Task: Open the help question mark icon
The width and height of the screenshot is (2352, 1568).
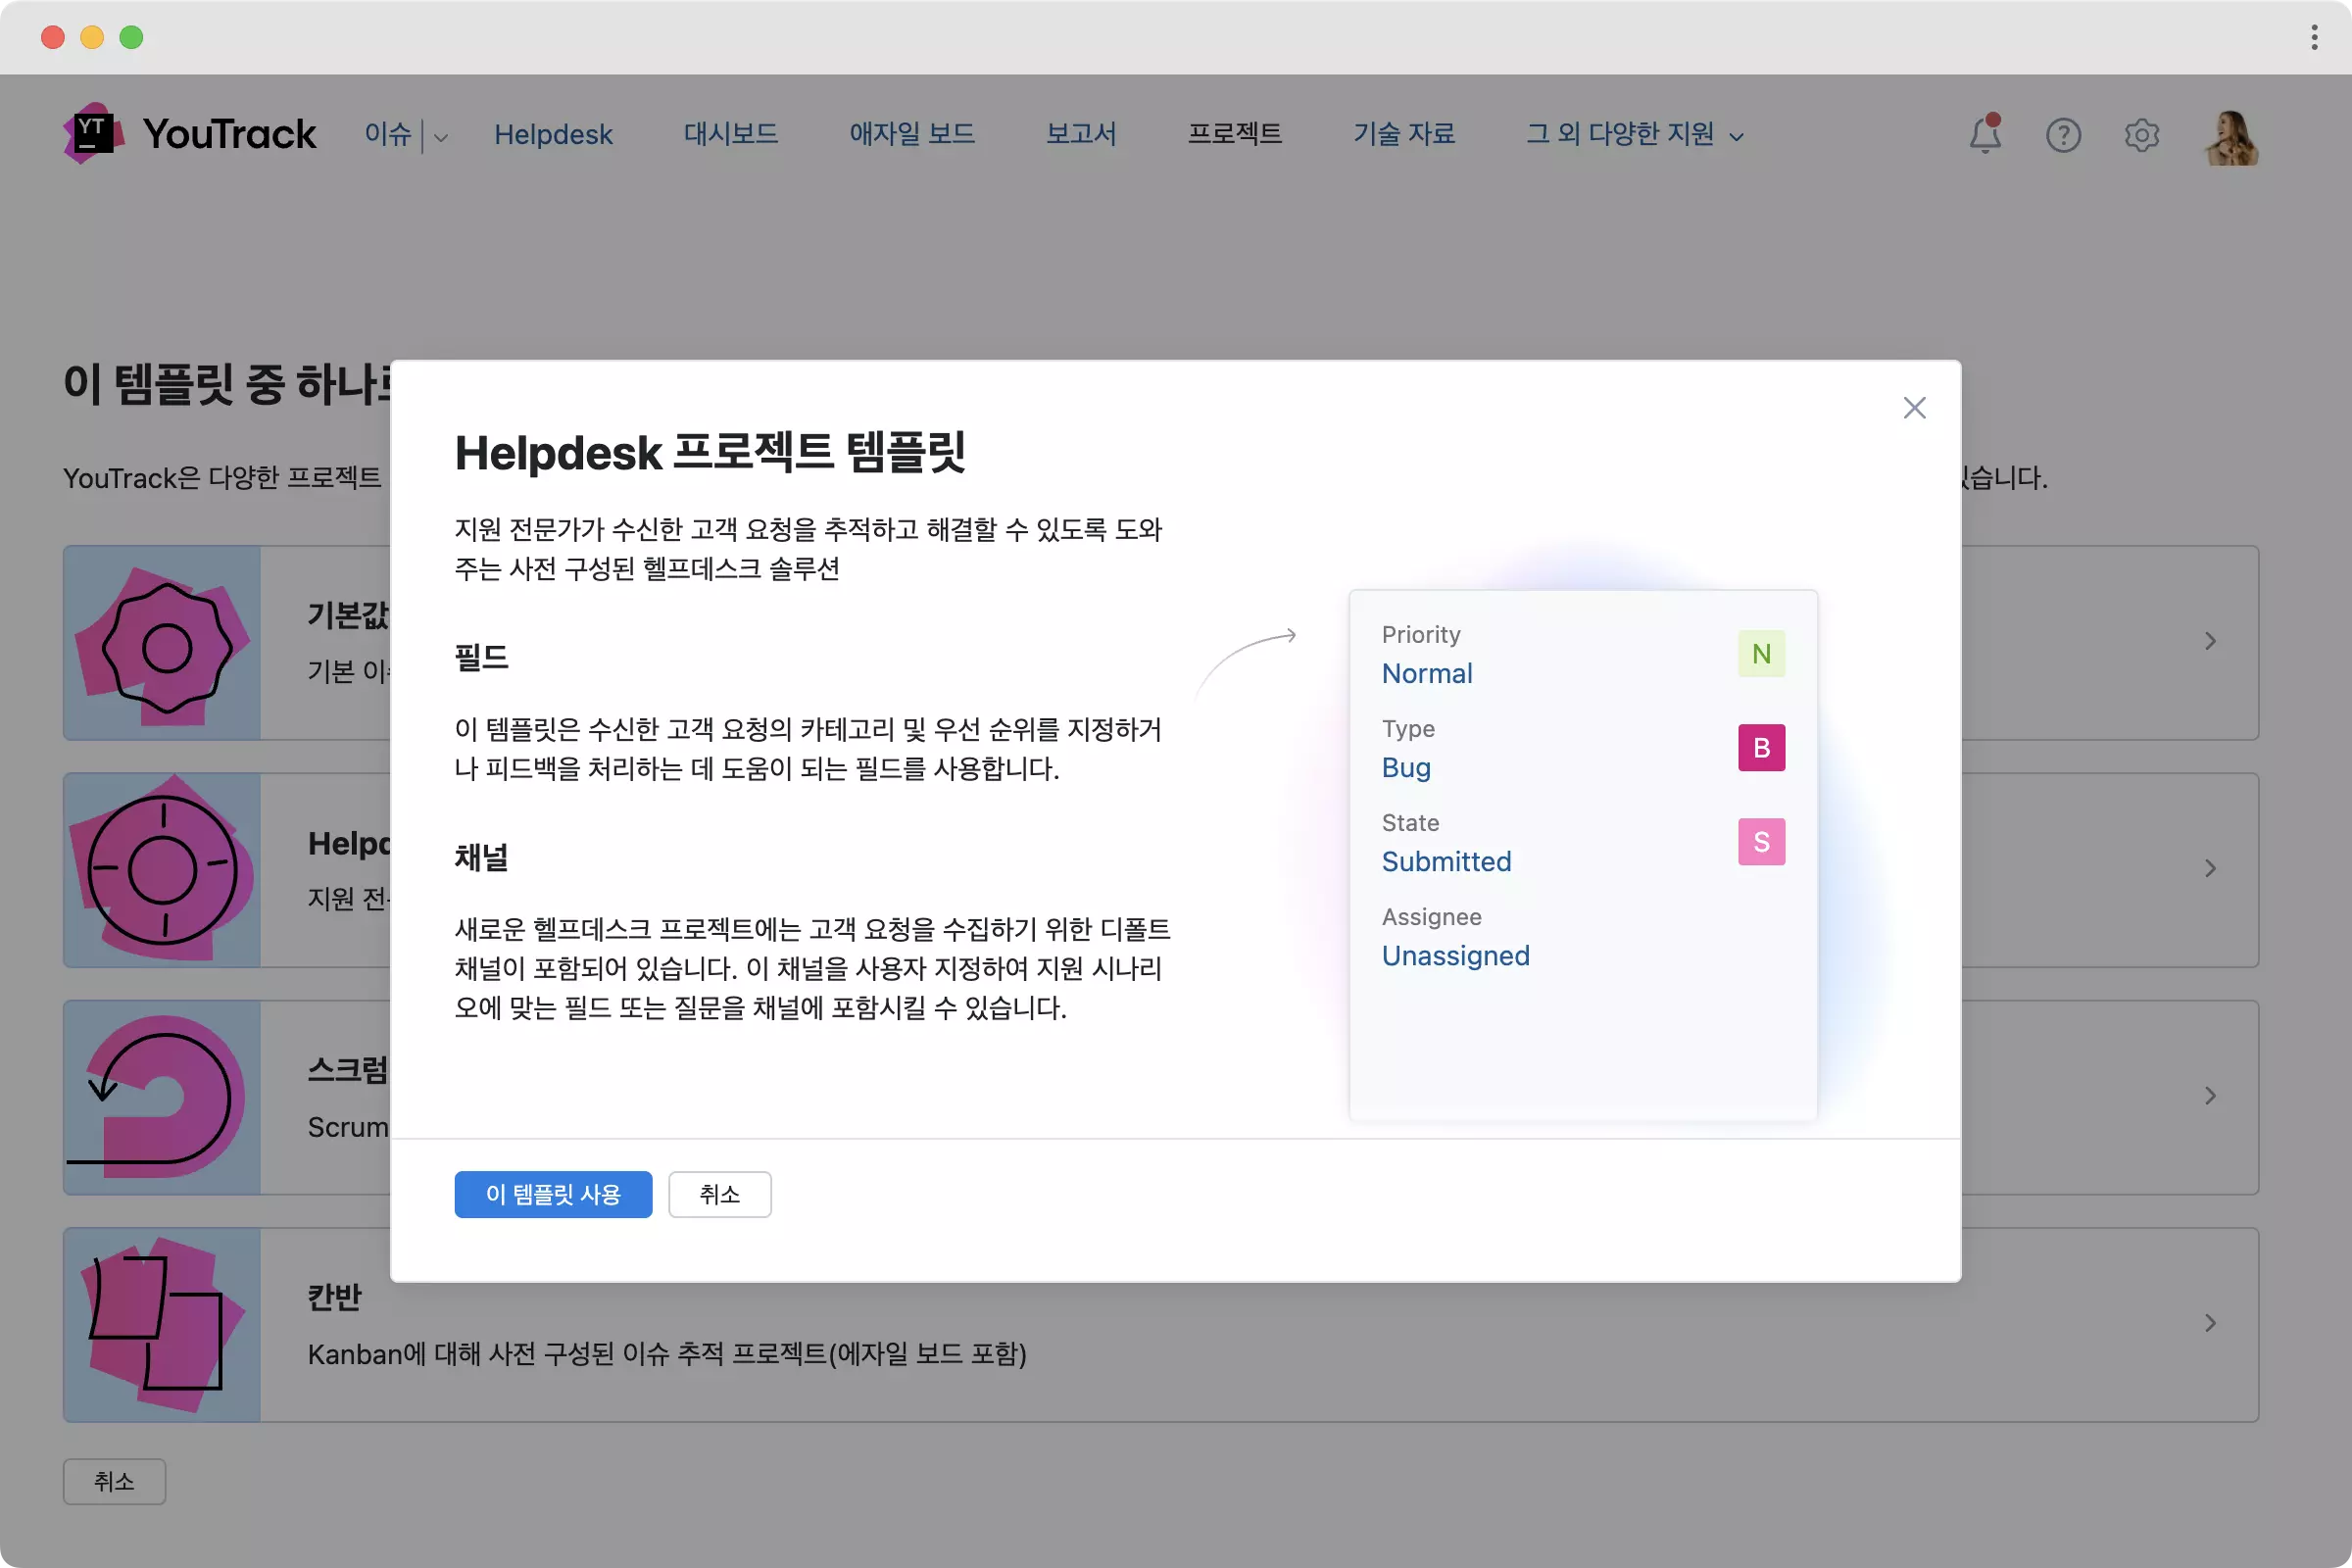Action: coord(2063,134)
